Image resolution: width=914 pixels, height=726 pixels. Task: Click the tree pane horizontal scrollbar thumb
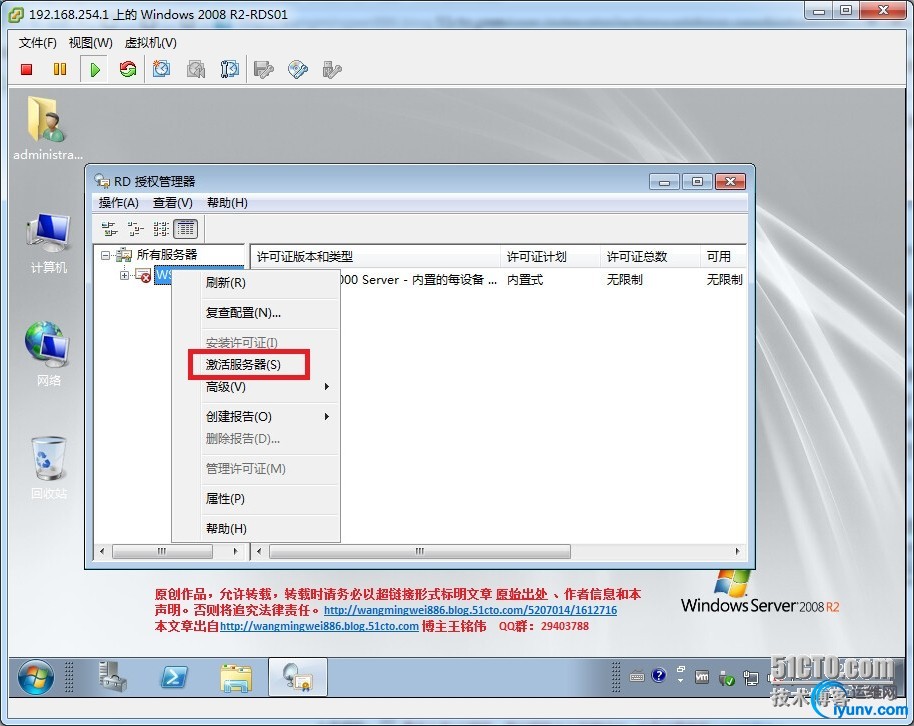tap(162, 551)
